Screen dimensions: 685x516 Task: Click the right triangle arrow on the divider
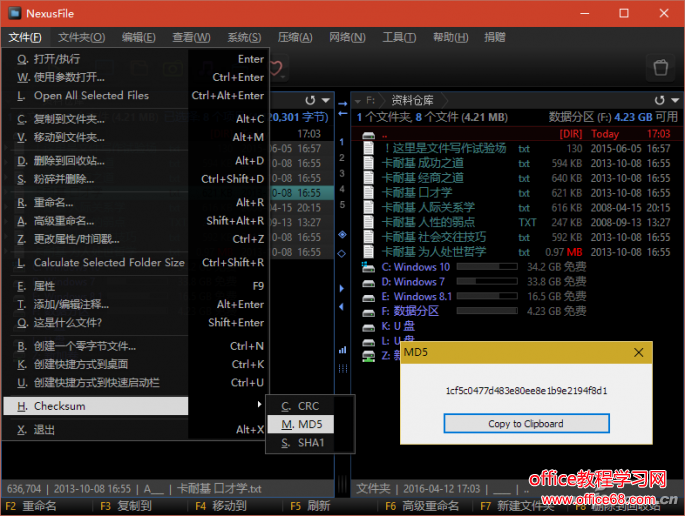coord(342,288)
